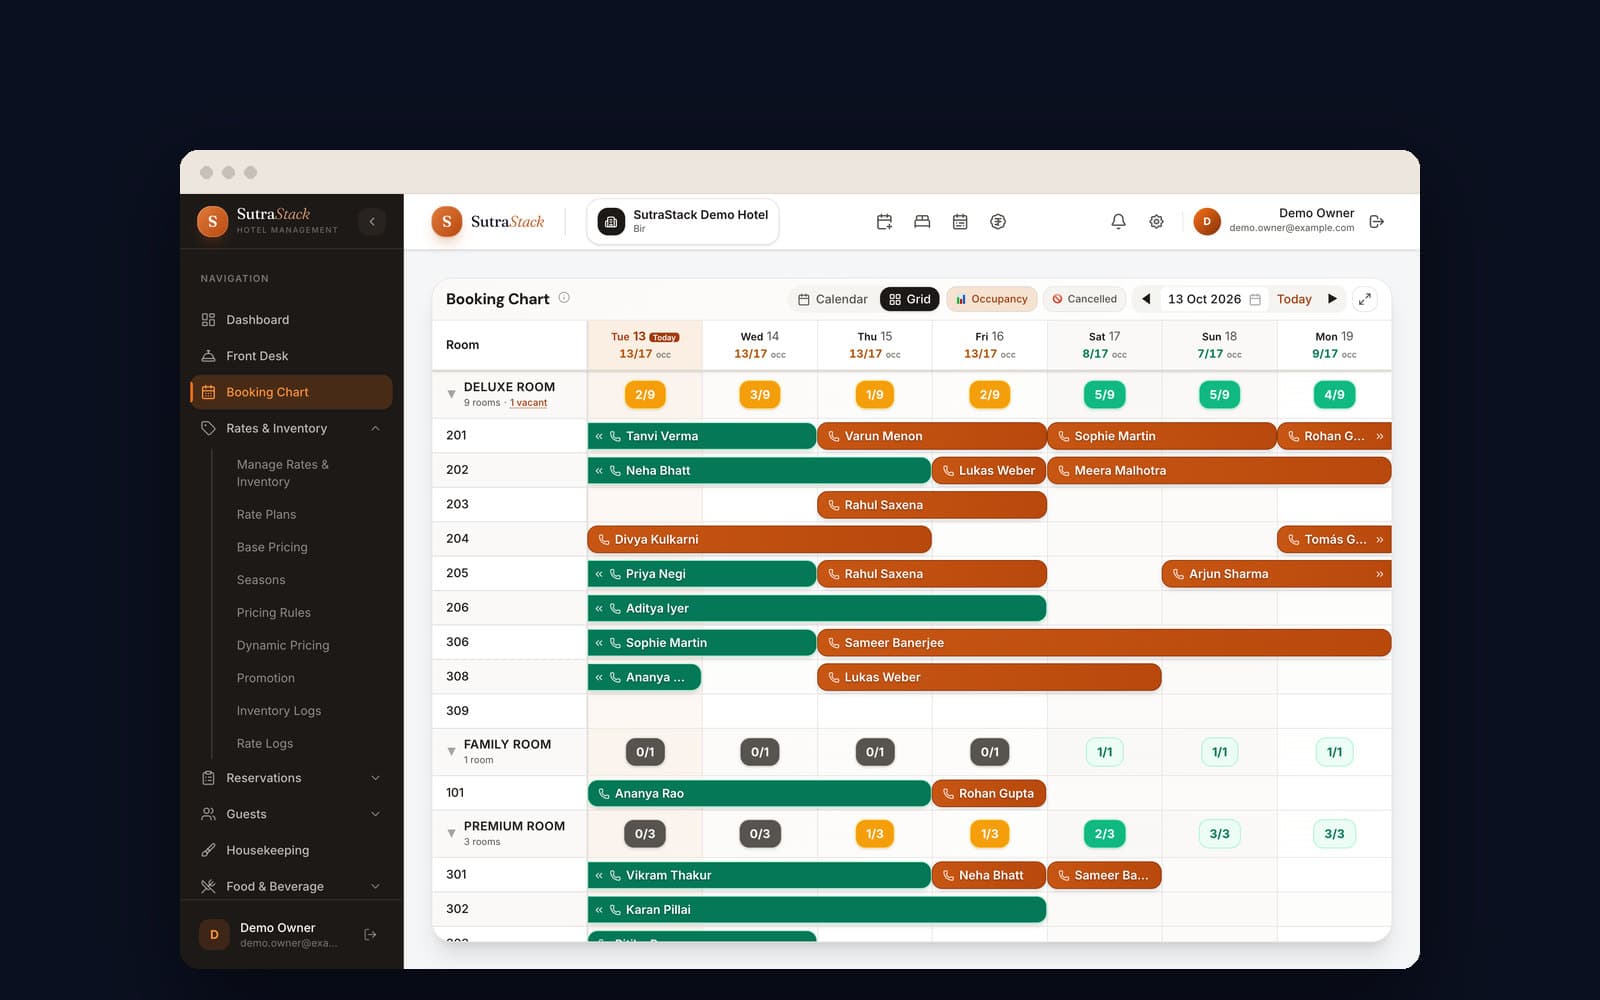The image size is (1600, 1000).
Task: Click Deluxe Room 4/9 badge for Mon 19
Action: (1334, 395)
